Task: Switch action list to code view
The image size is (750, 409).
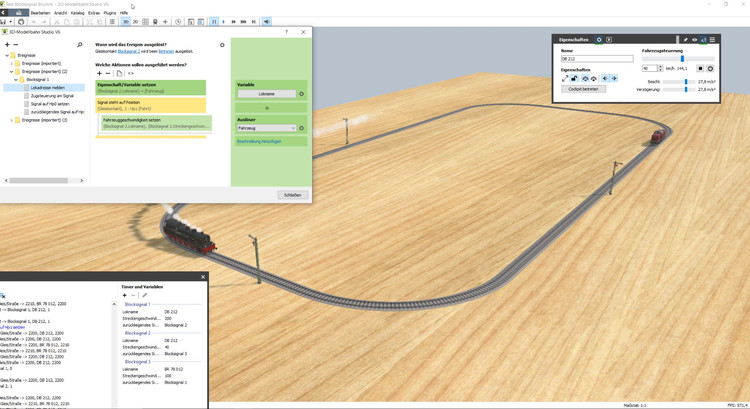Action: (131, 73)
